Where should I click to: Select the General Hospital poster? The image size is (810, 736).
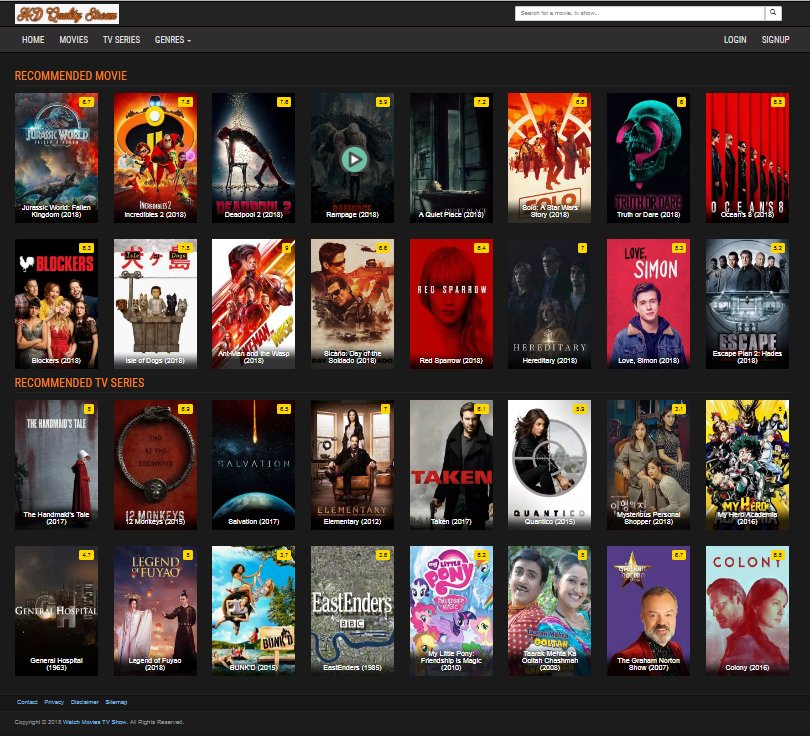[56, 611]
